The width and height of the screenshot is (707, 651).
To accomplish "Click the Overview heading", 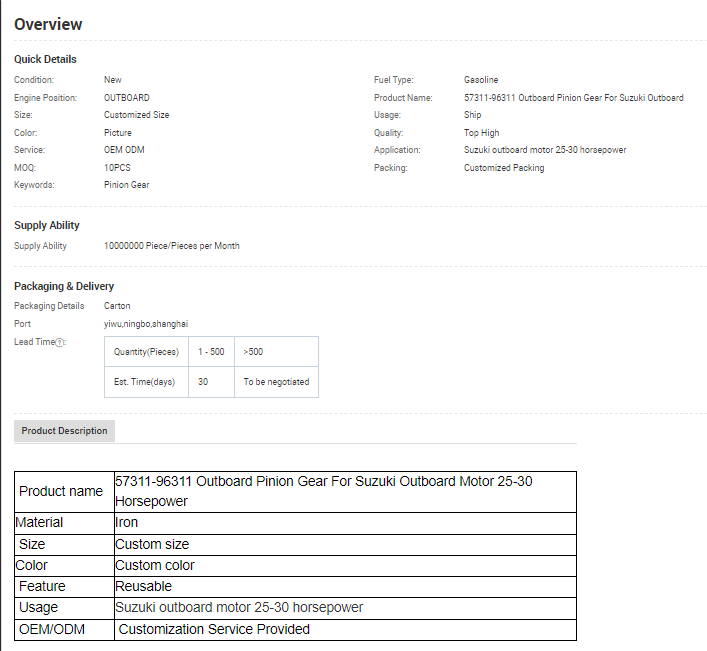I will 48,24.
